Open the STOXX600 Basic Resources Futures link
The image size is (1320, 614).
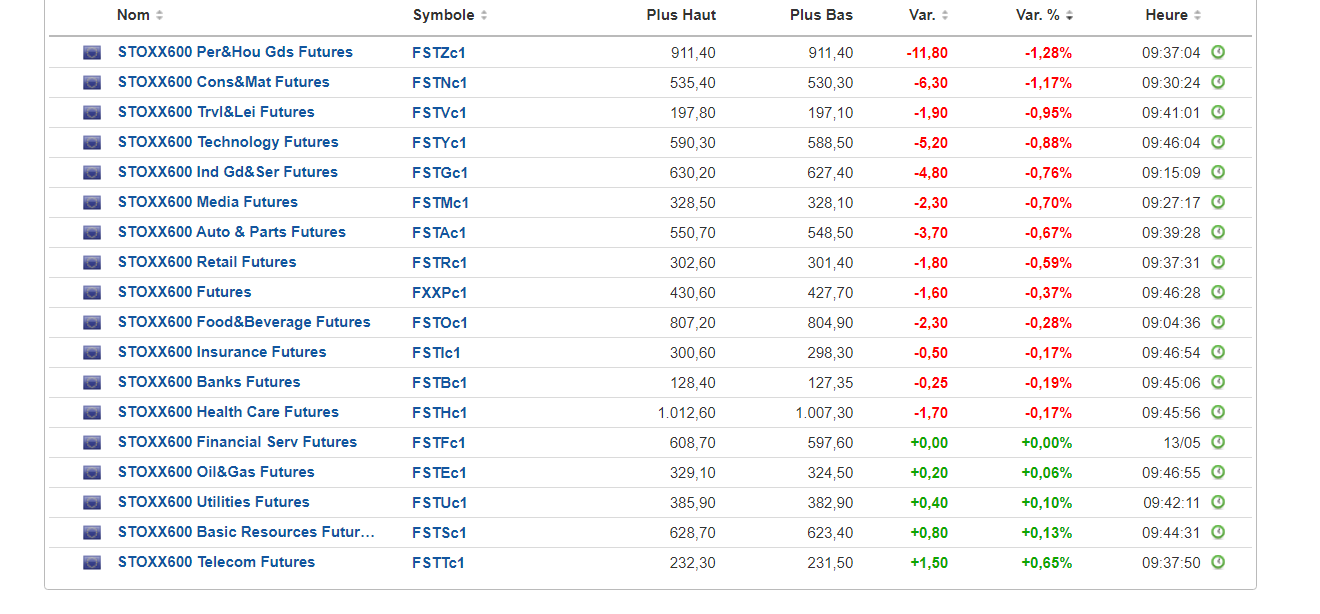(246, 532)
